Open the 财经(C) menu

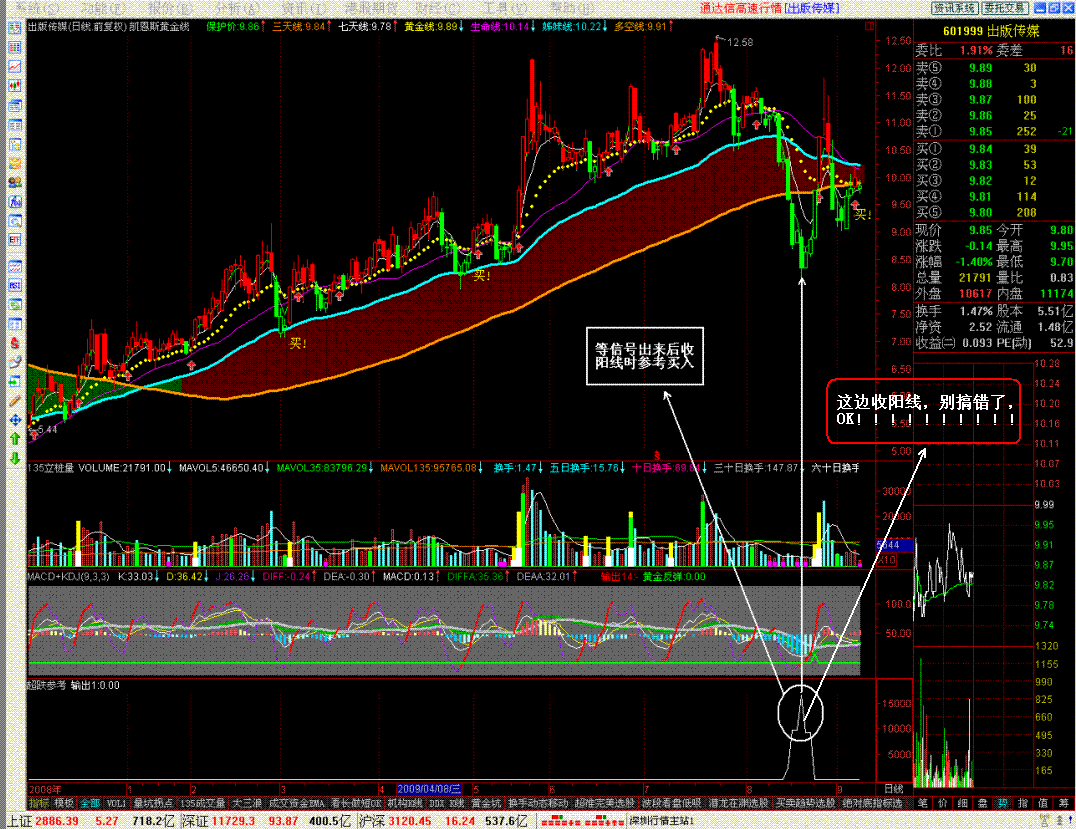tap(438, 8)
